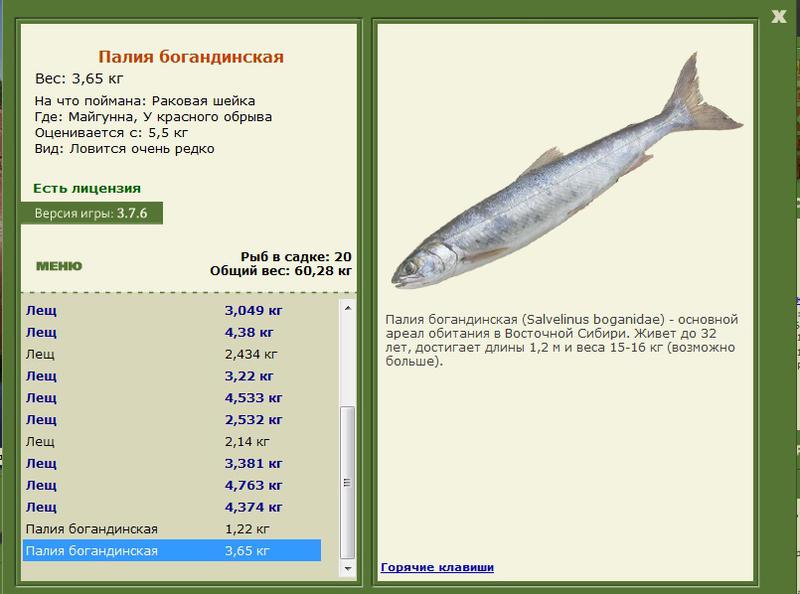Click the Вес: 3,65 кг line
Screen dimensions: 800x594
[x=79, y=79]
